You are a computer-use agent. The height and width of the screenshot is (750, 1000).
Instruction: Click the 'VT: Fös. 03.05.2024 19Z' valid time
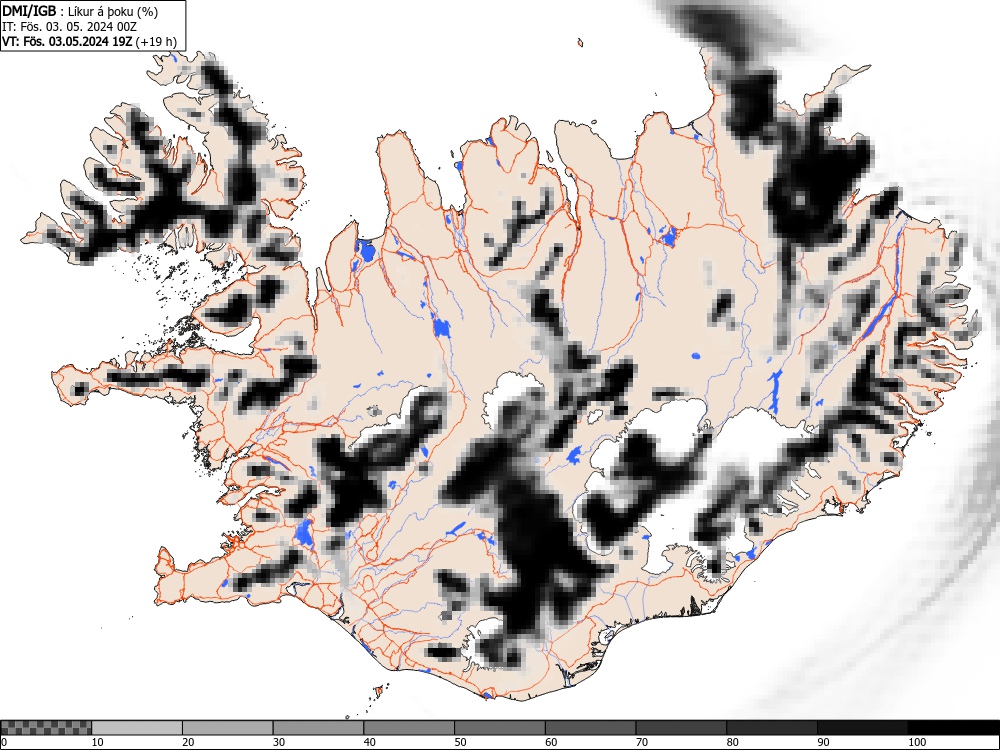click(67, 41)
